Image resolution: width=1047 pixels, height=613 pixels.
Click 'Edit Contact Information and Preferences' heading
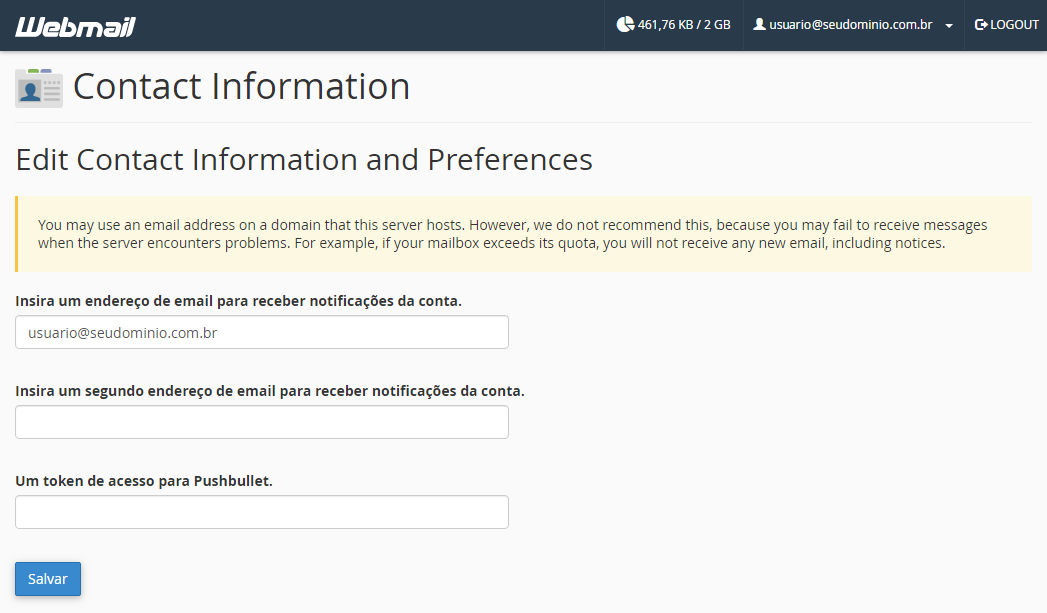click(304, 160)
